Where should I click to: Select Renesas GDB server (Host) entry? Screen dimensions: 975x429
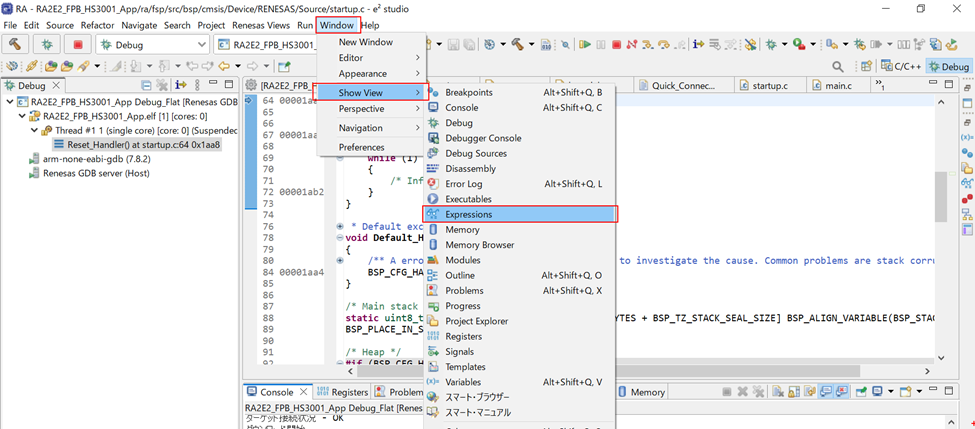click(x=90, y=173)
